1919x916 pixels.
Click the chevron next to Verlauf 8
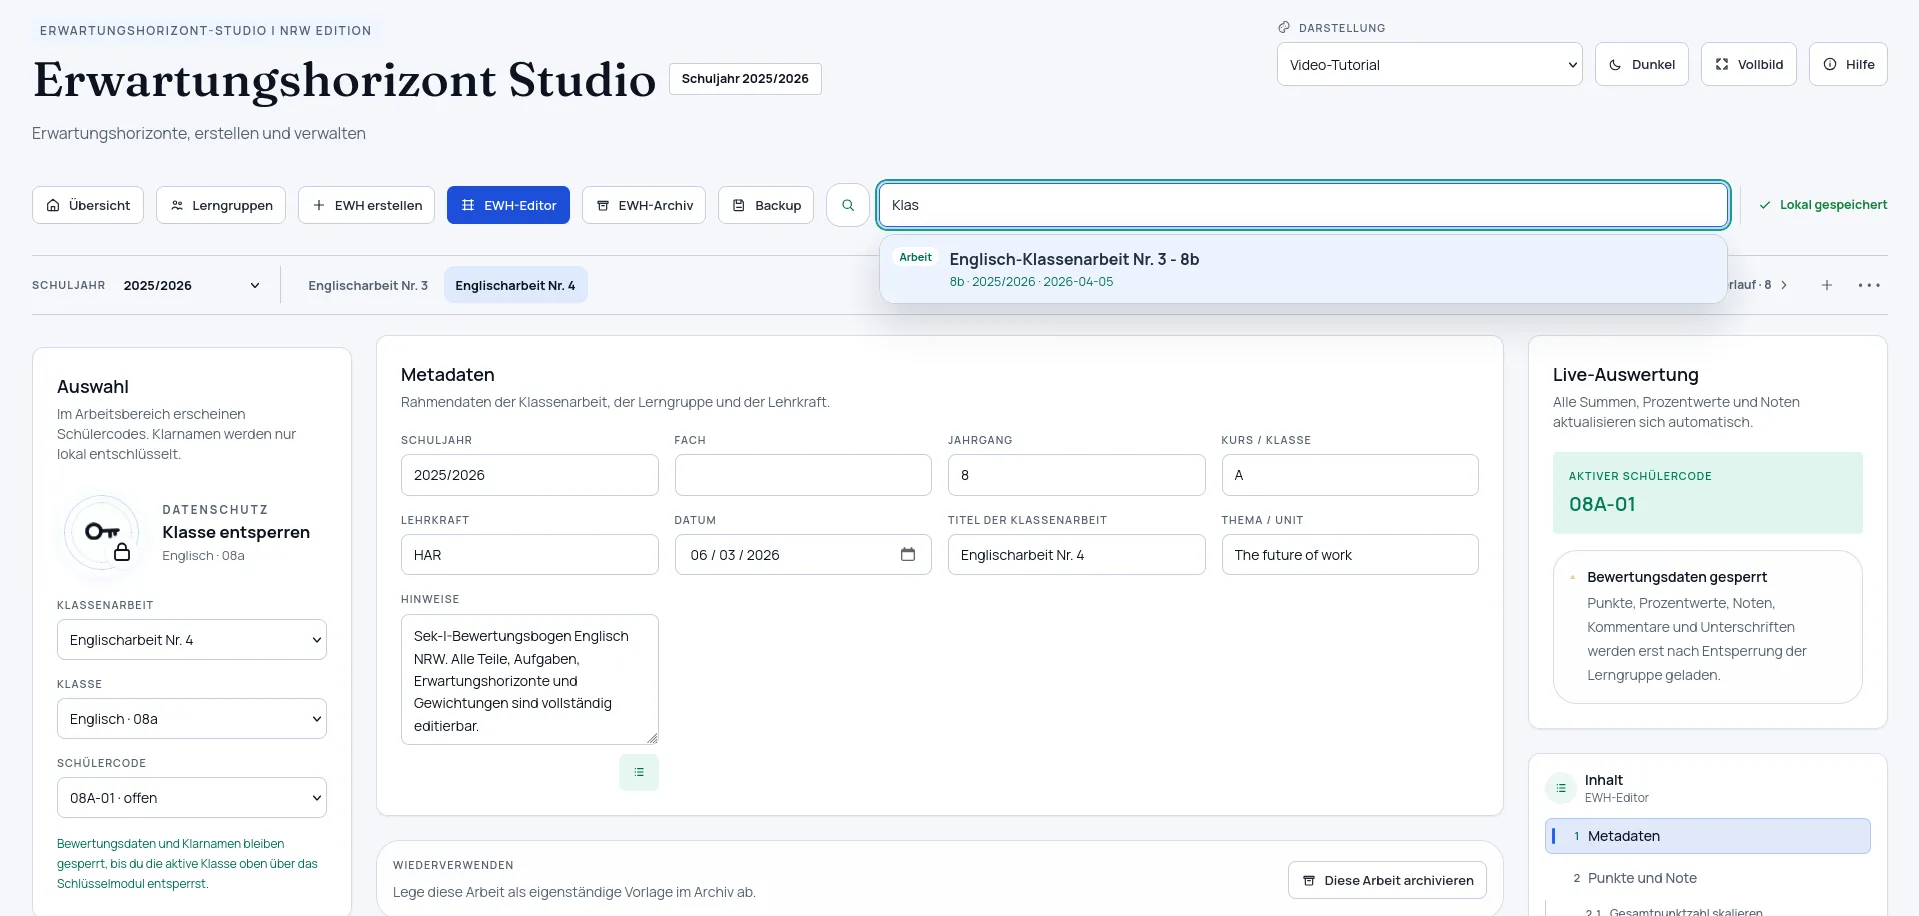[x=1784, y=285]
